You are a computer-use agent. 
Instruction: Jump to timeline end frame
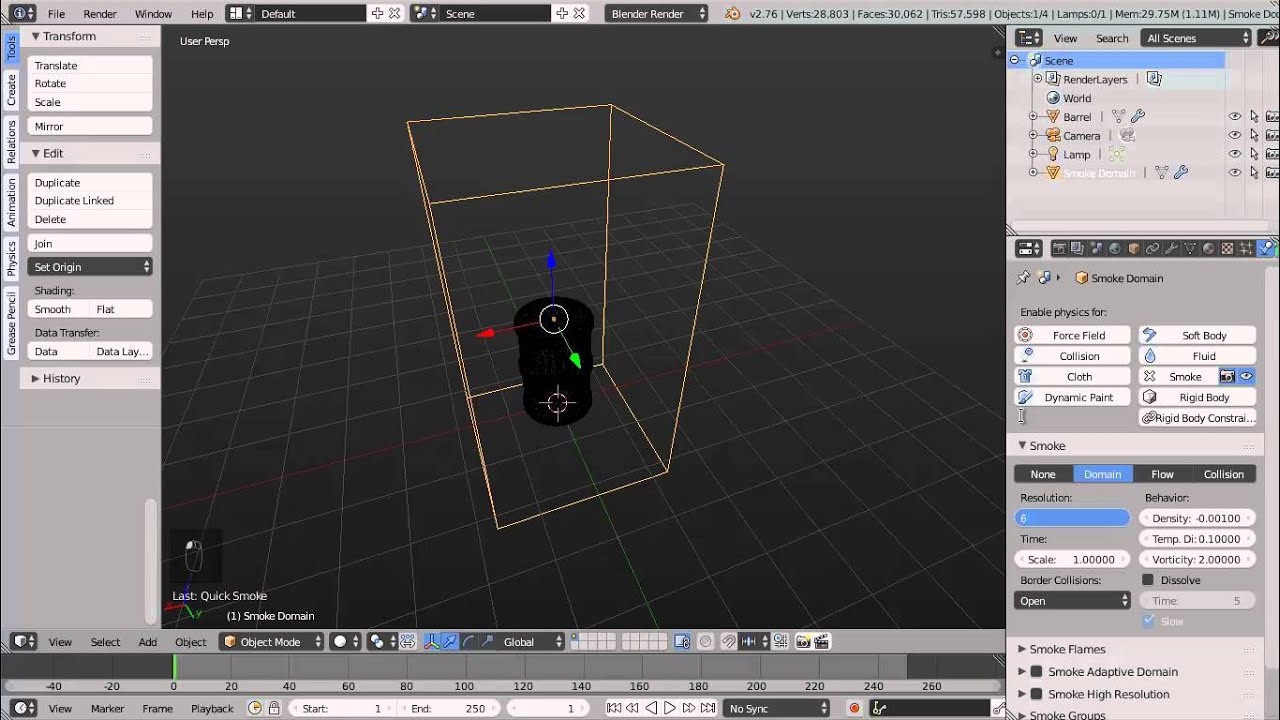point(707,708)
